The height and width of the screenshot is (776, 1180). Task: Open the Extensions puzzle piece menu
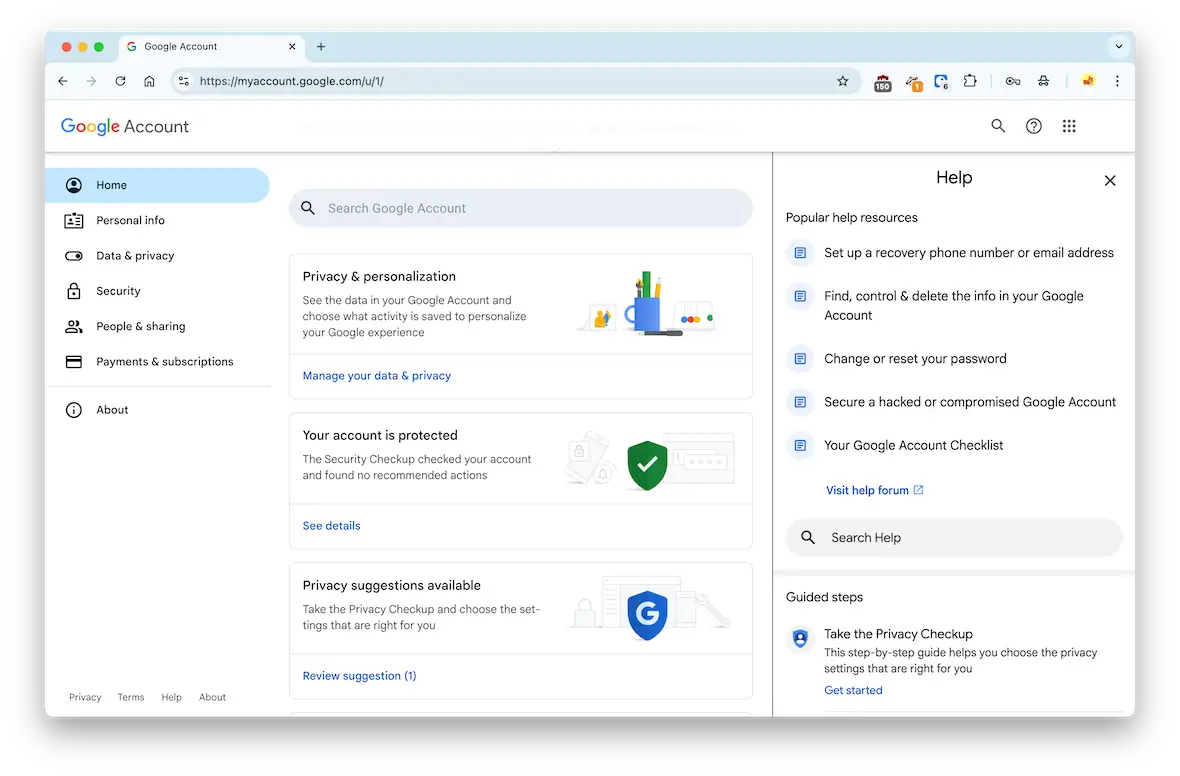(x=970, y=81)
